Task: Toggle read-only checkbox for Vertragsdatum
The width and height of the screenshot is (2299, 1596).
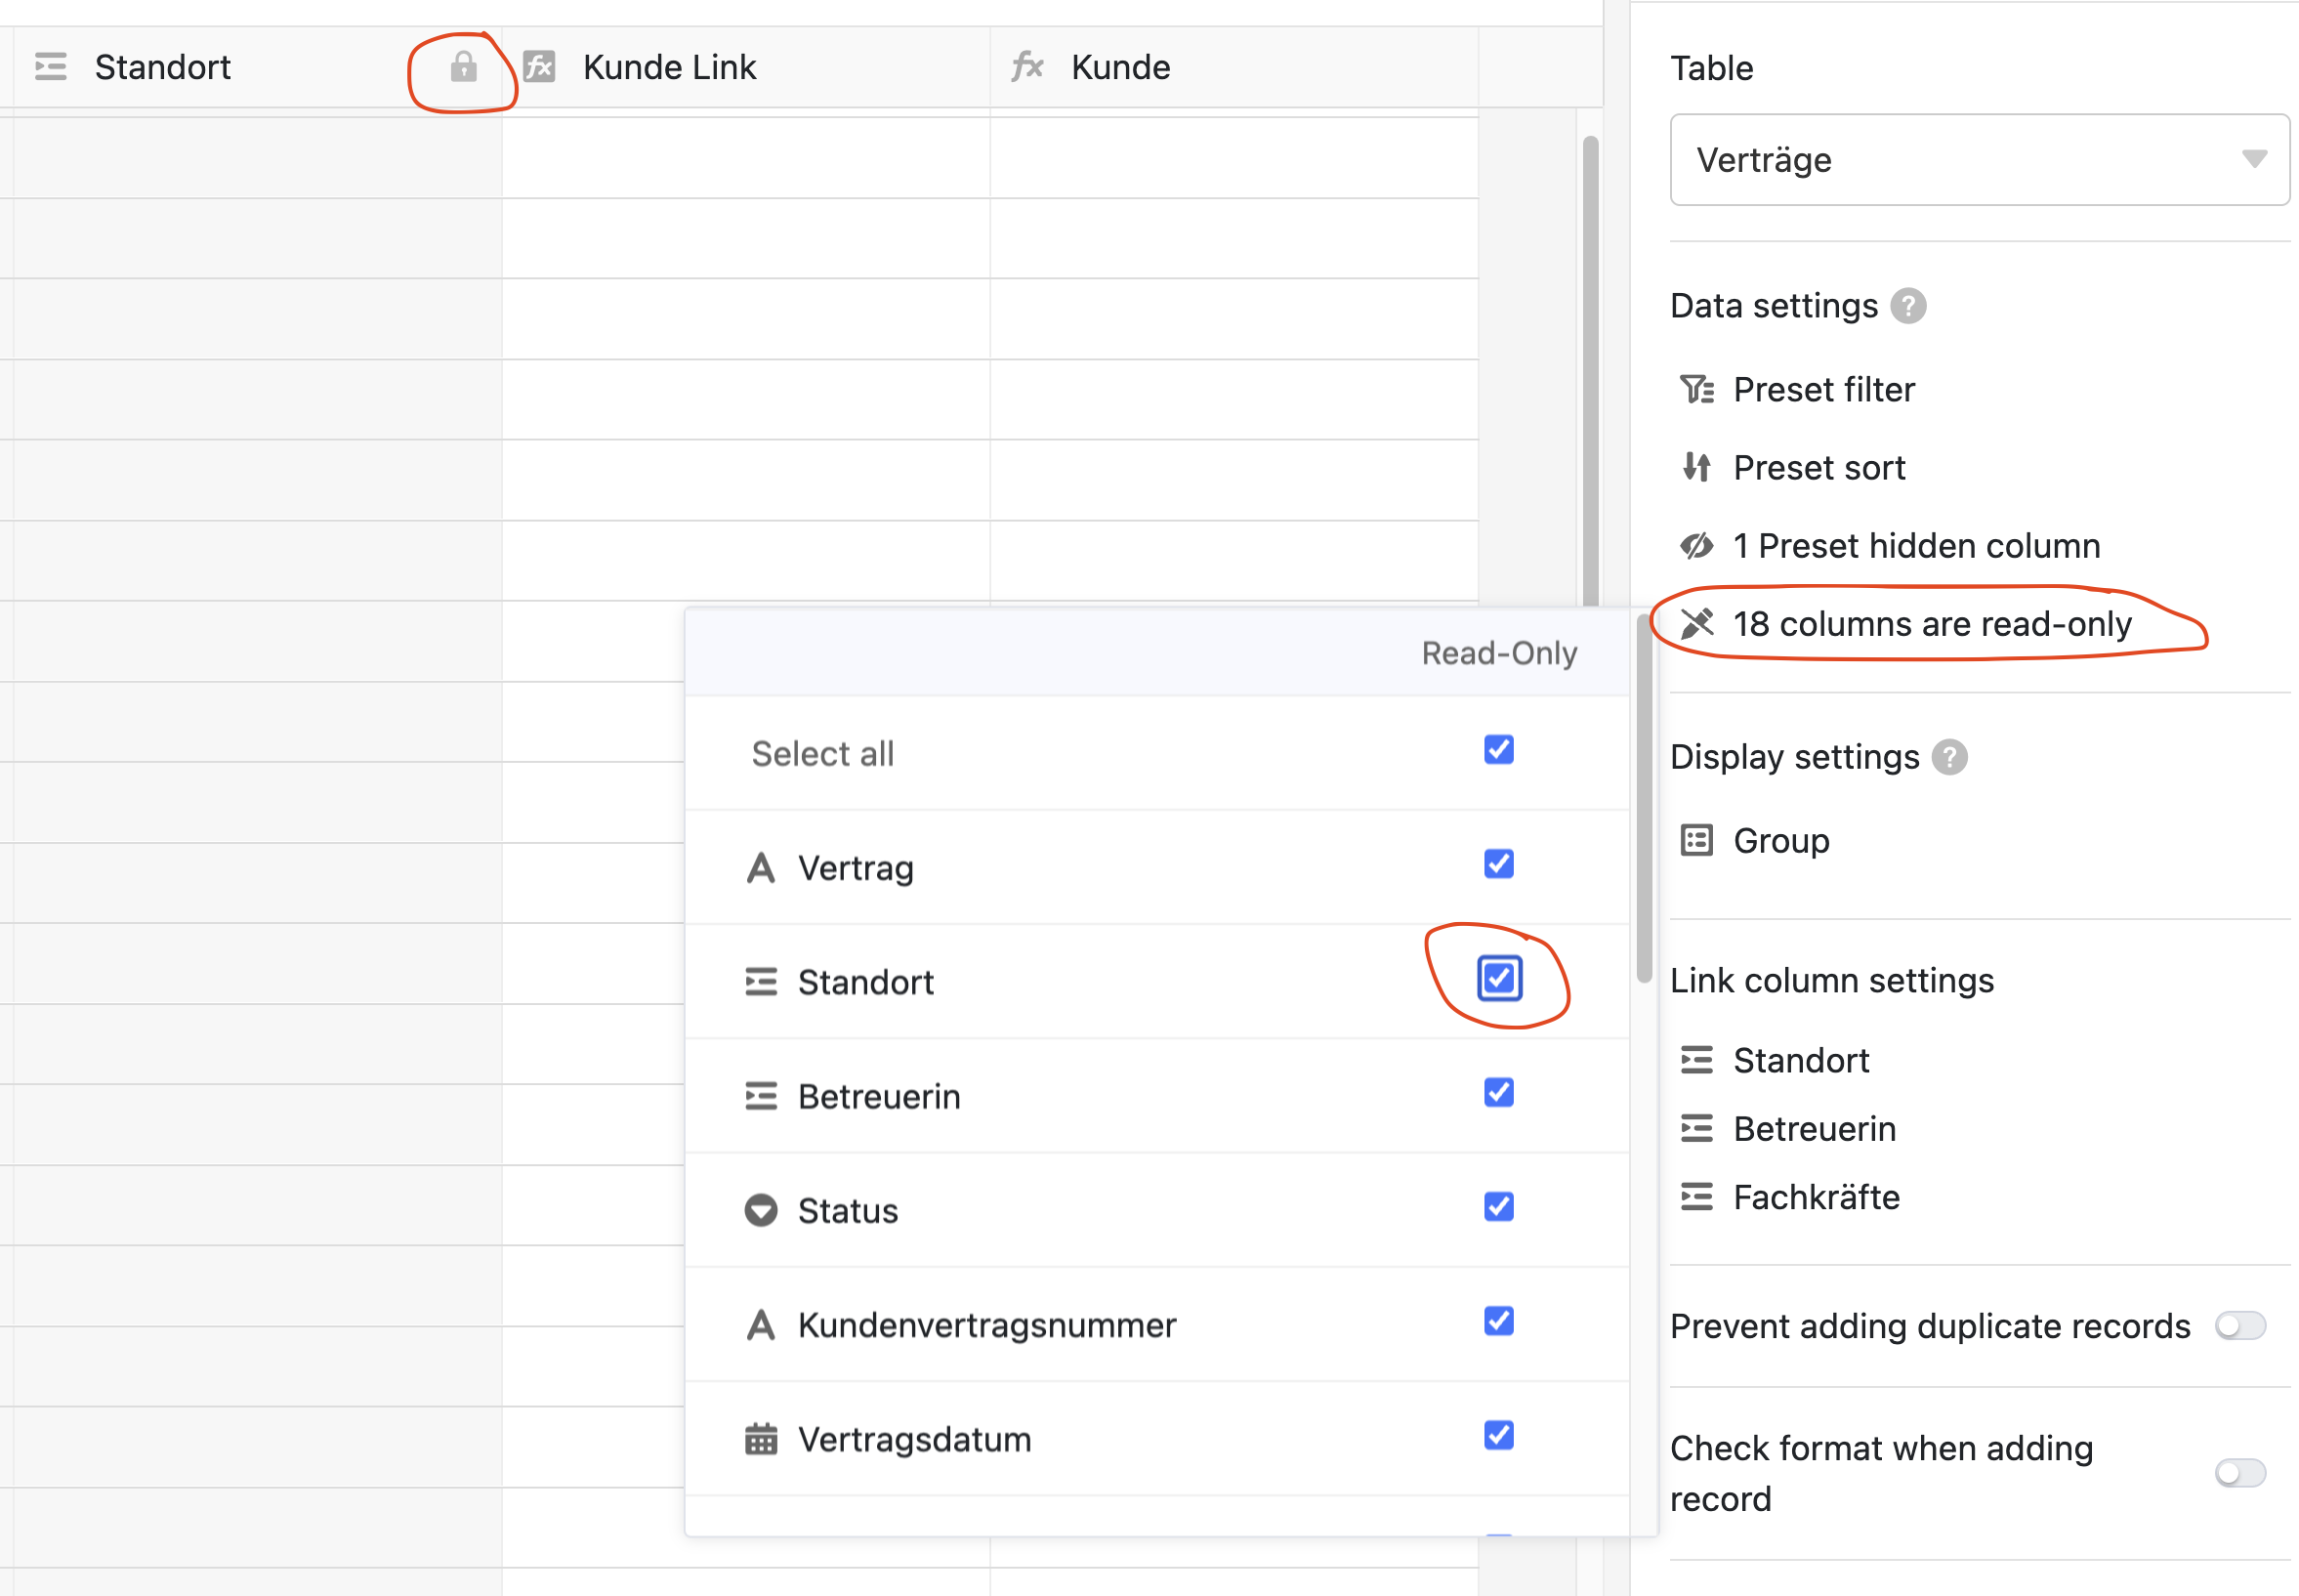Action: coord(1498,1436)
